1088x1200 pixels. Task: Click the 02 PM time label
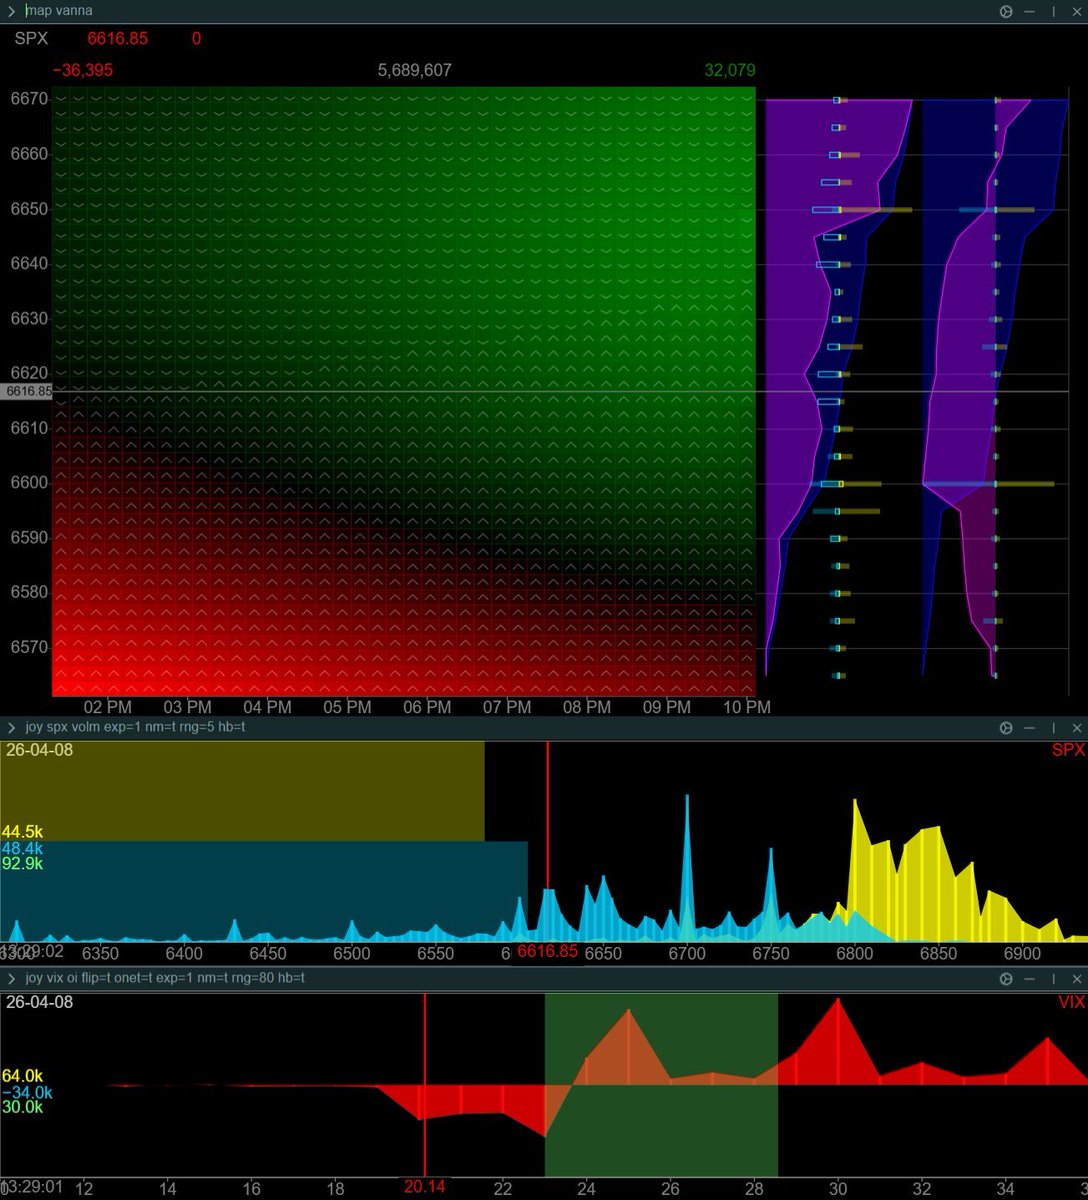pyautogui.click(x=107, y=707)
